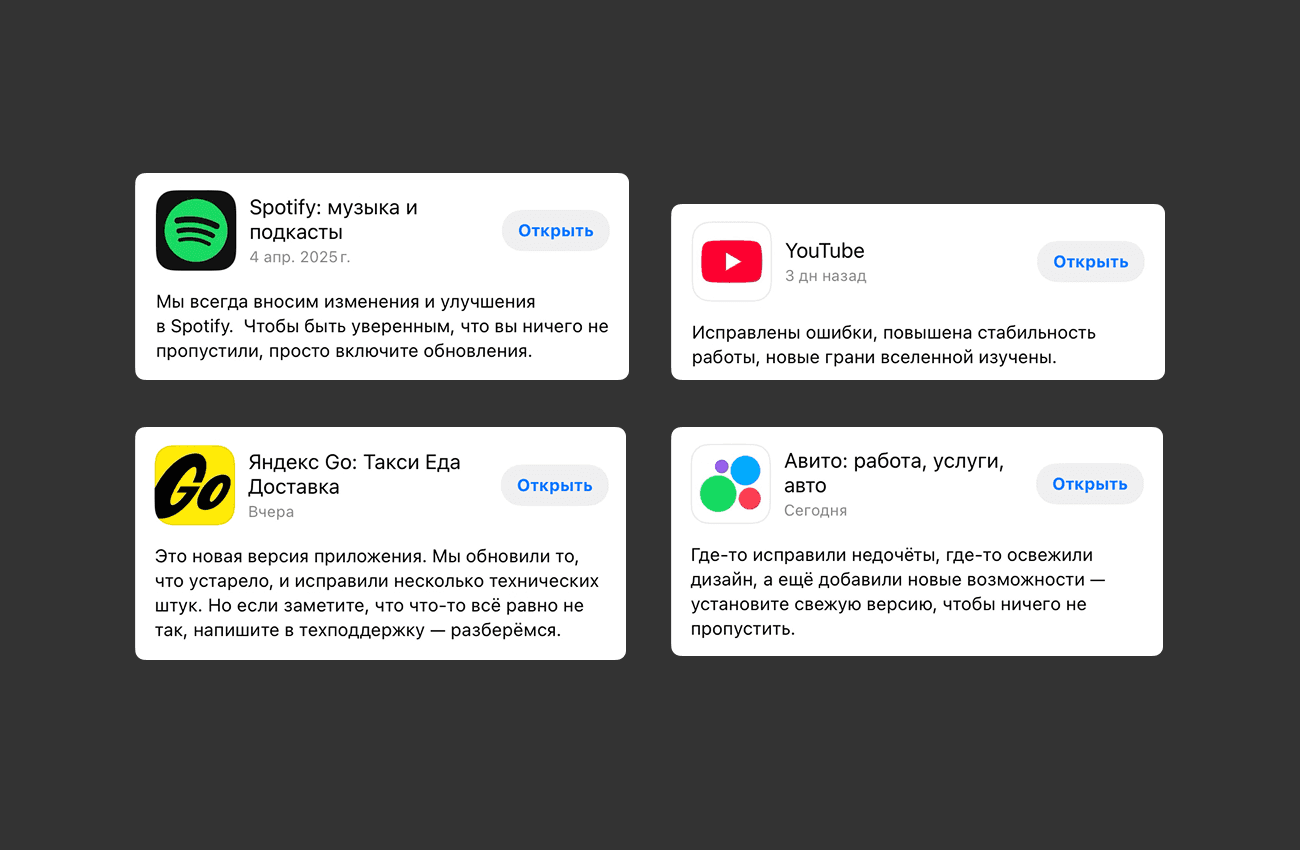The width and height of the screenshot is (1300, 850).
Task: Launch Яндекс Go via Открыть button
Action: (555, 485)
